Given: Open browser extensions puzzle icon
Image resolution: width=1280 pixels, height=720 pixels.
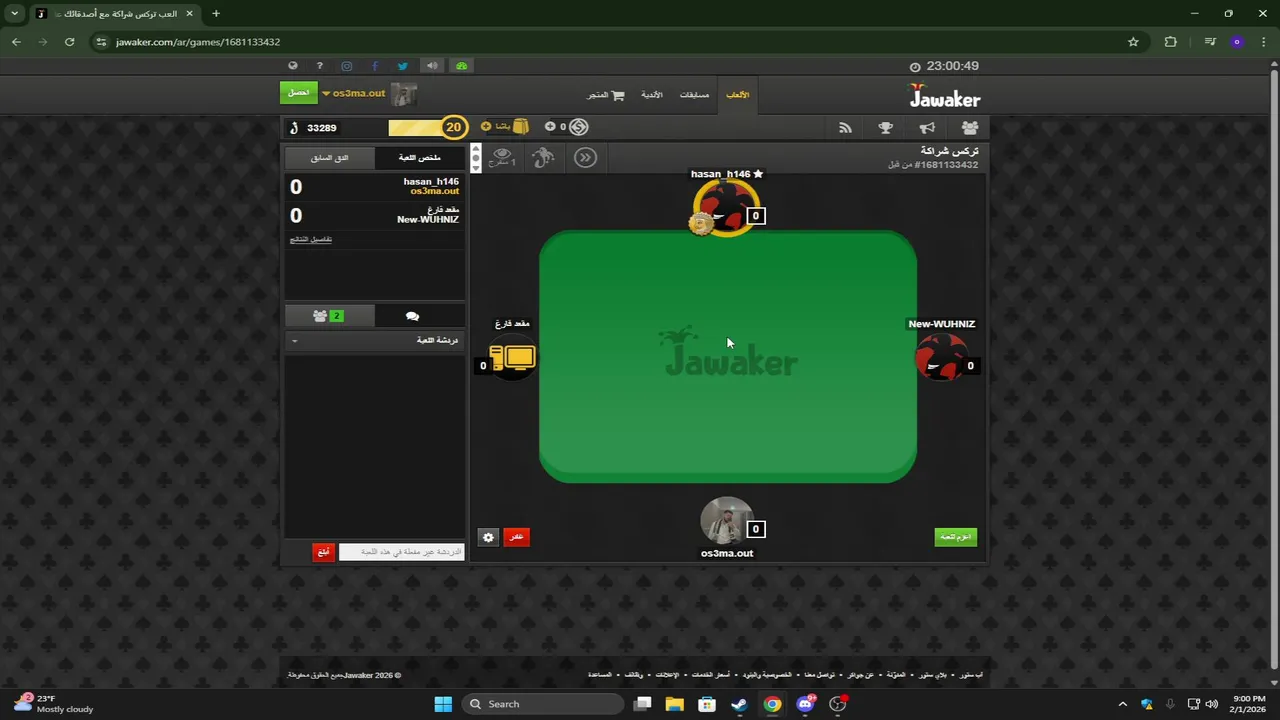Looking at the screenshot, I should click(x=1171, y=42).
